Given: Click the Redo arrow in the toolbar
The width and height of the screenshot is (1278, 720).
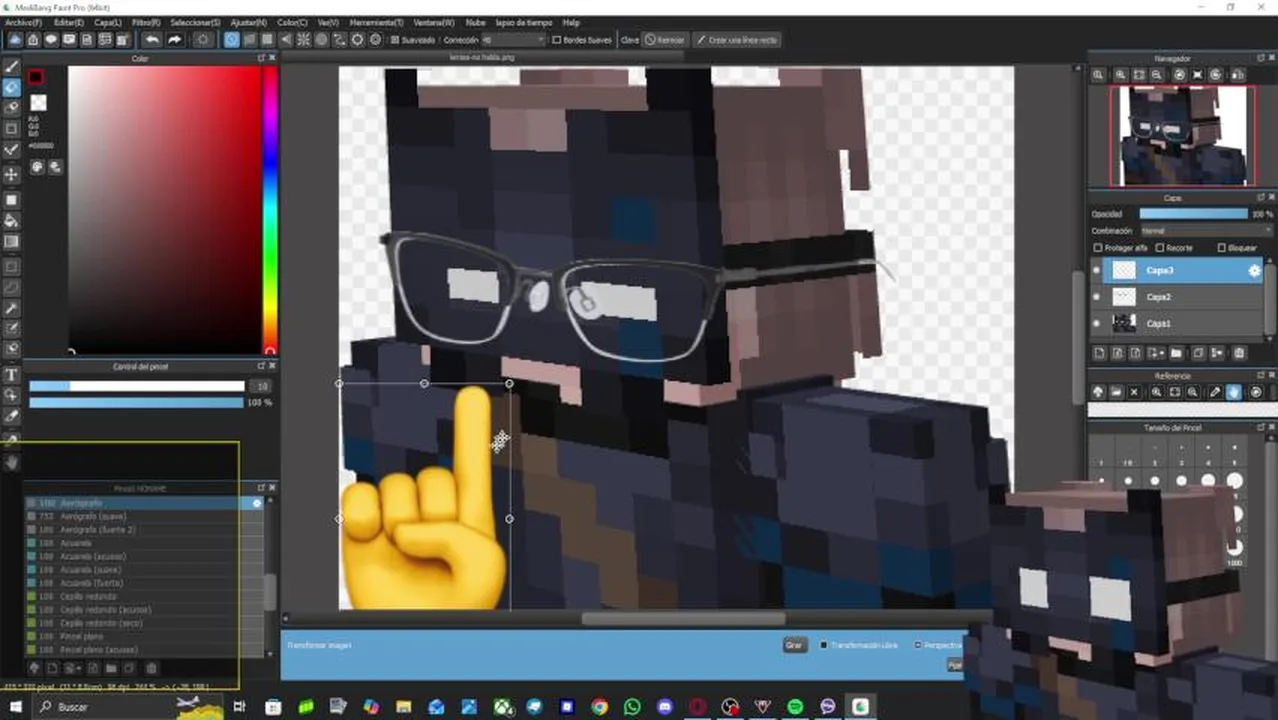Looking at the screenshot, I should (174, 40).
